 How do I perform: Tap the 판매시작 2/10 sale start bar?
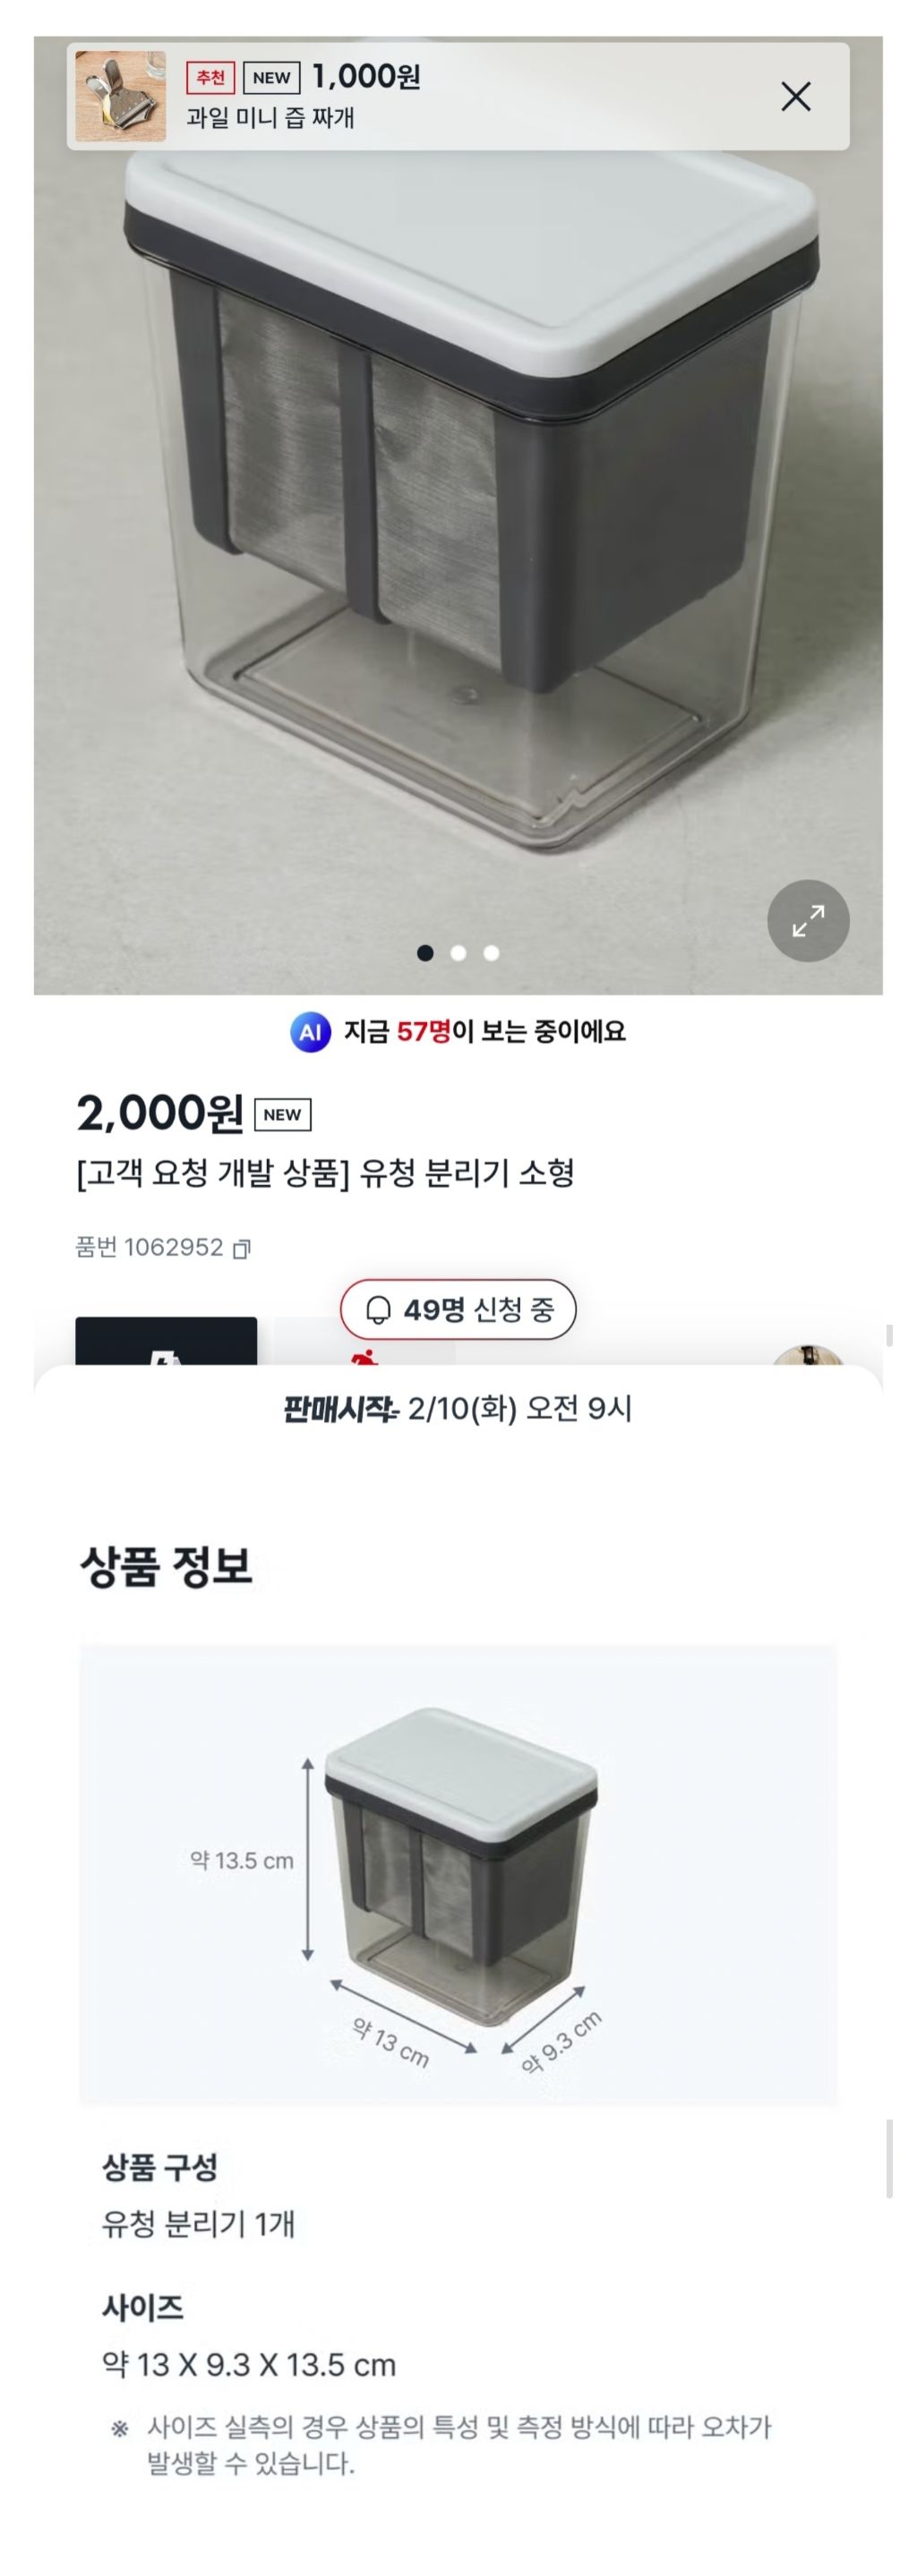(x=458, y=1409)
